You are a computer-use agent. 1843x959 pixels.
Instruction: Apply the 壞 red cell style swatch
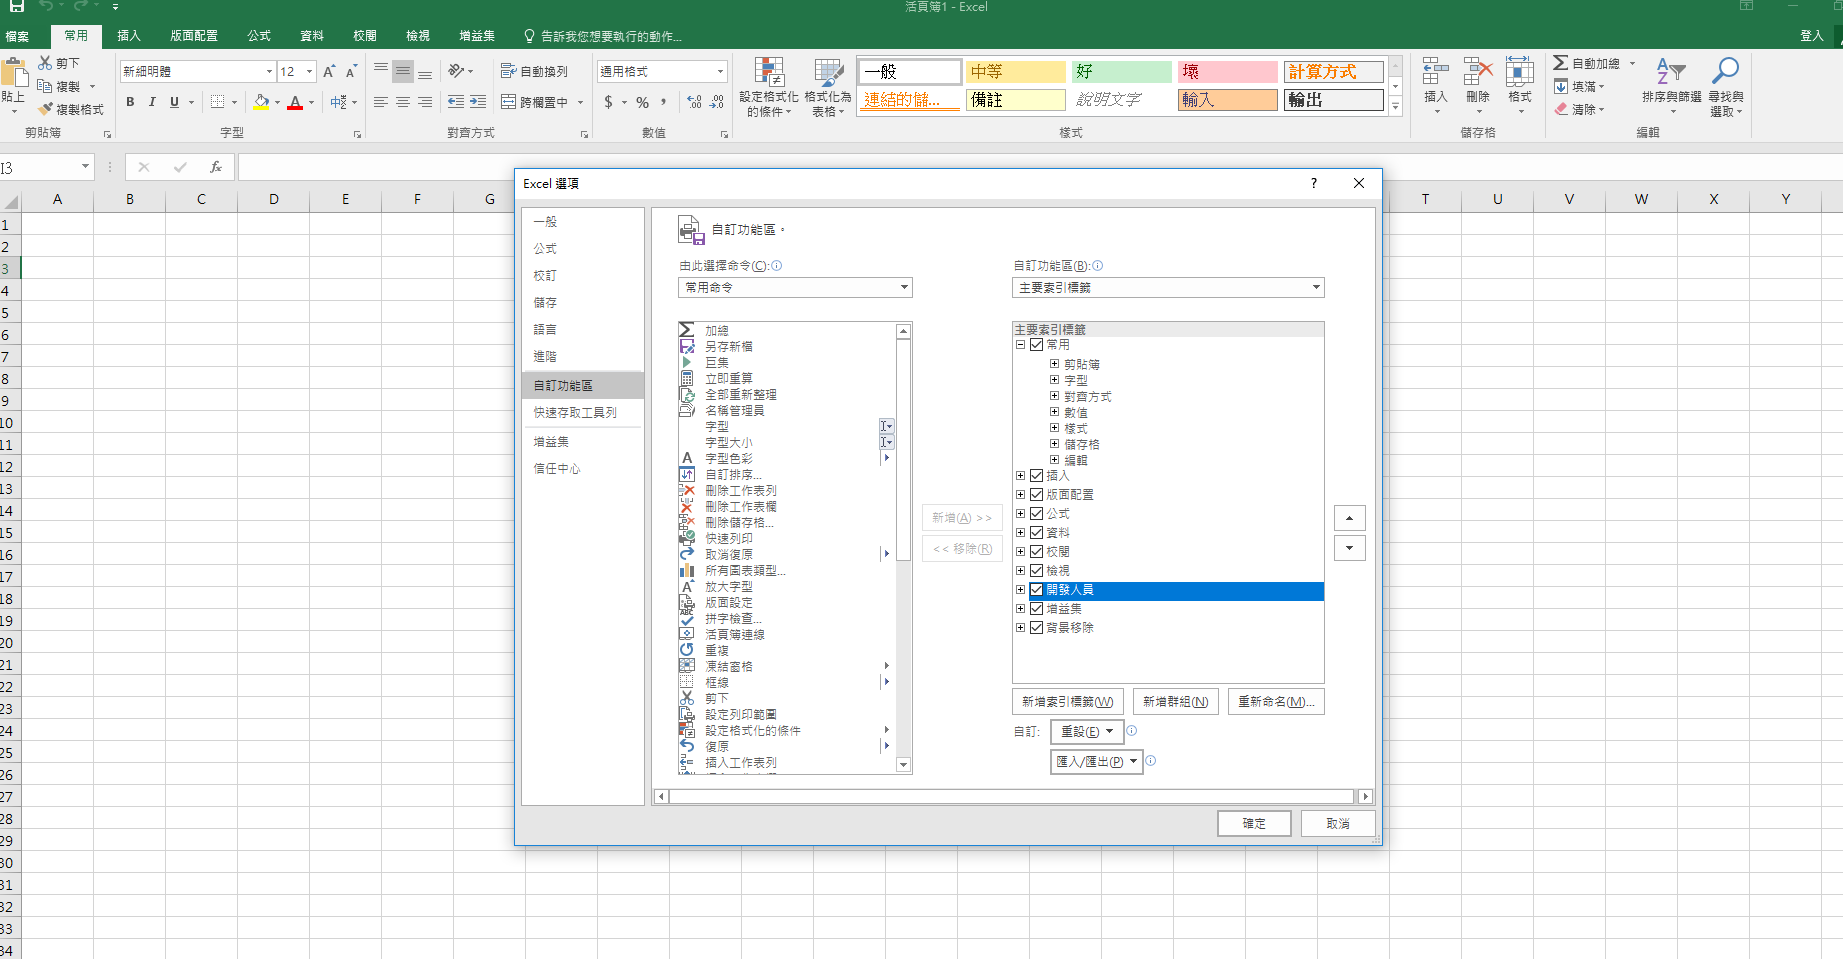pyautogui.click(x=1227, y=72)
